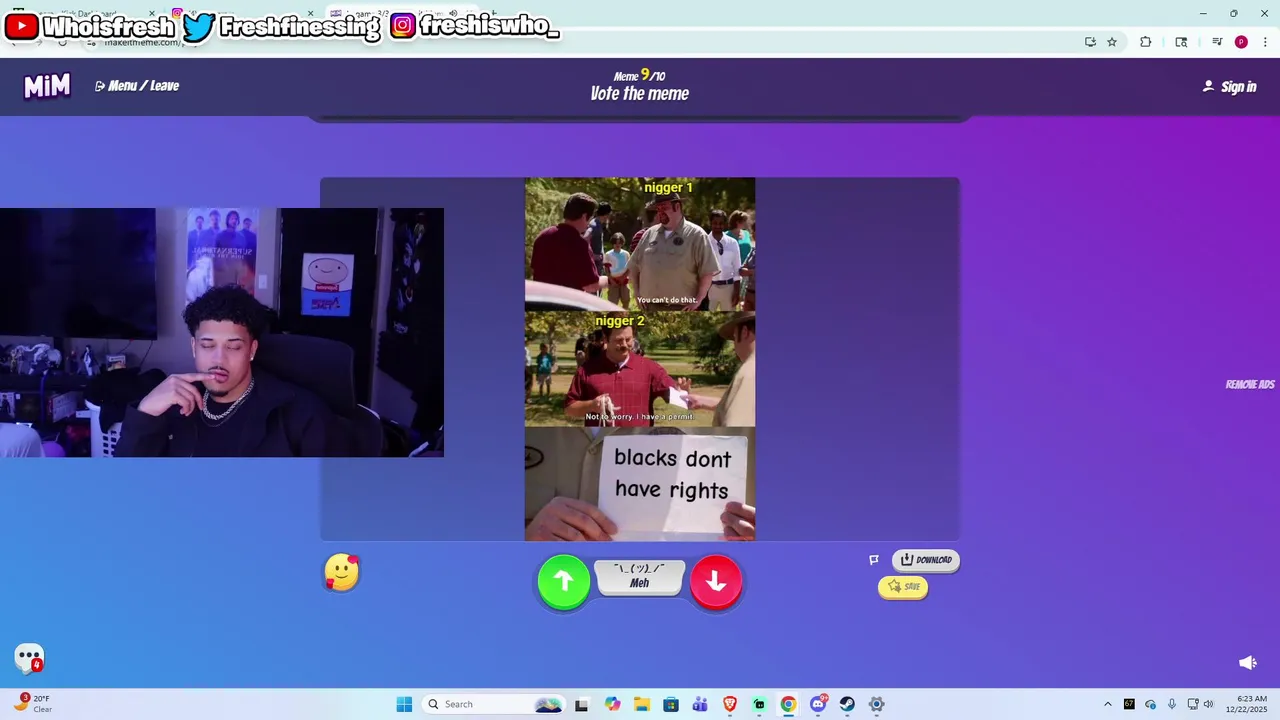Click the 'Vote the meme' heading

pos(640,94)
